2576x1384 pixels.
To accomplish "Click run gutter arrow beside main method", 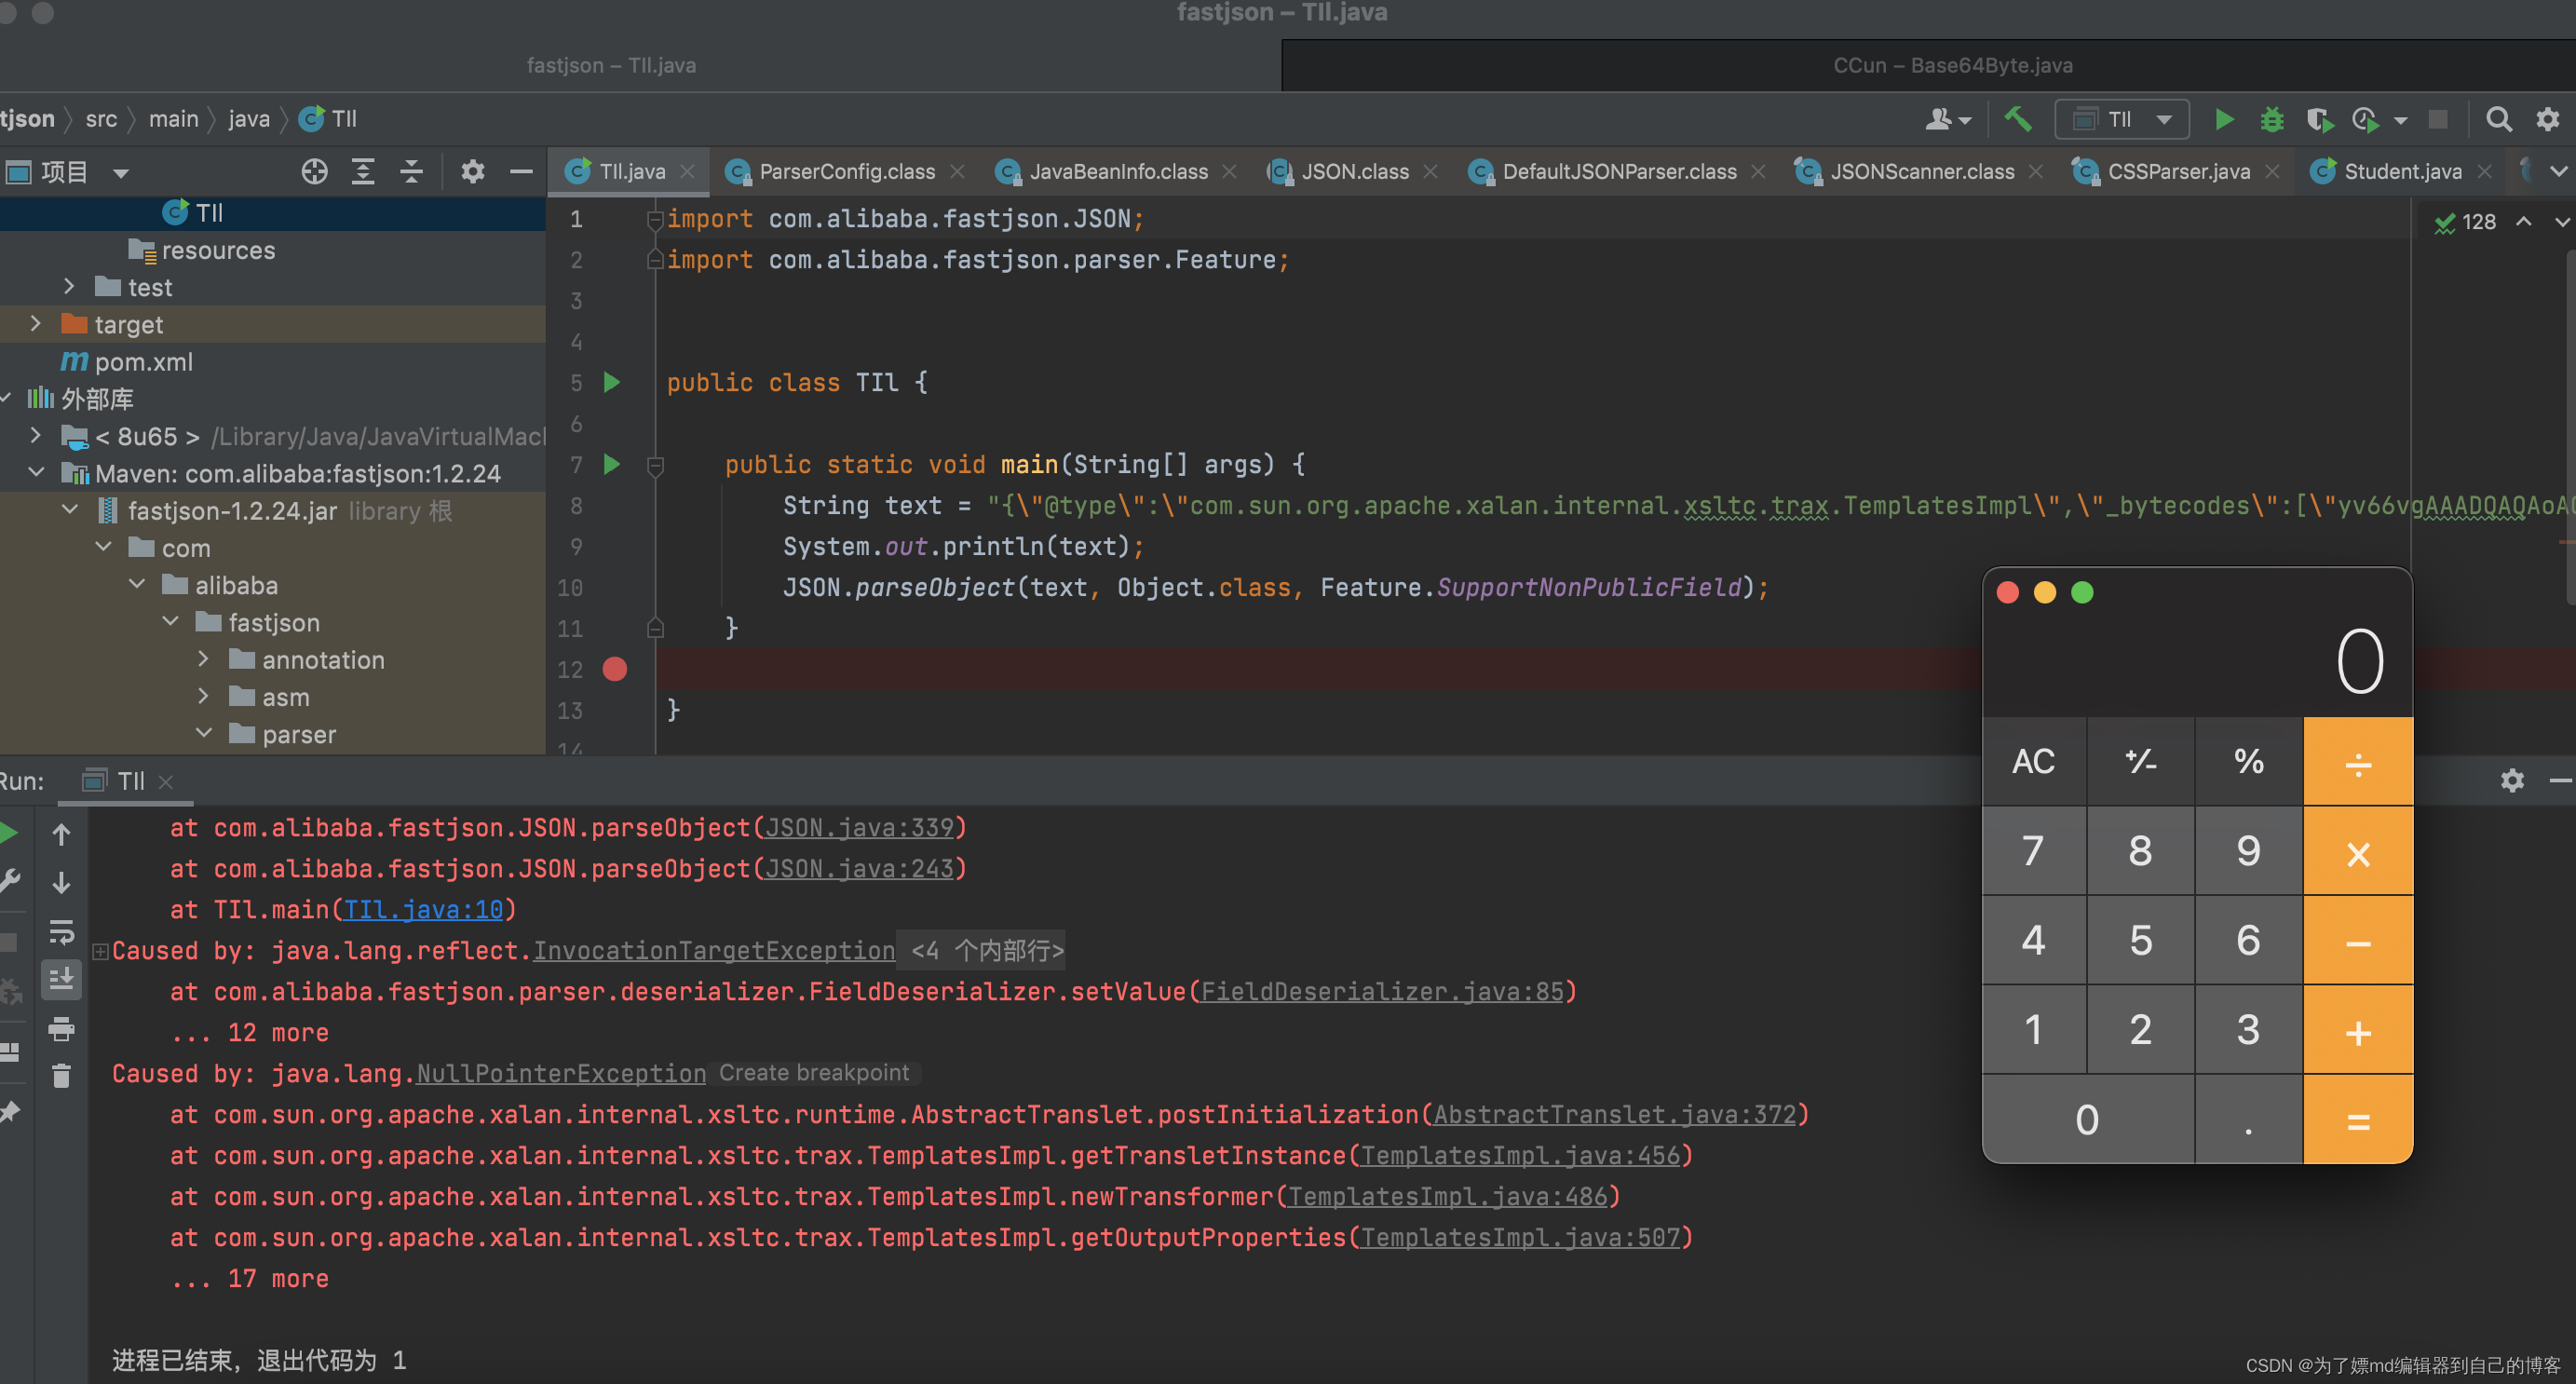I will click(612, 464).
